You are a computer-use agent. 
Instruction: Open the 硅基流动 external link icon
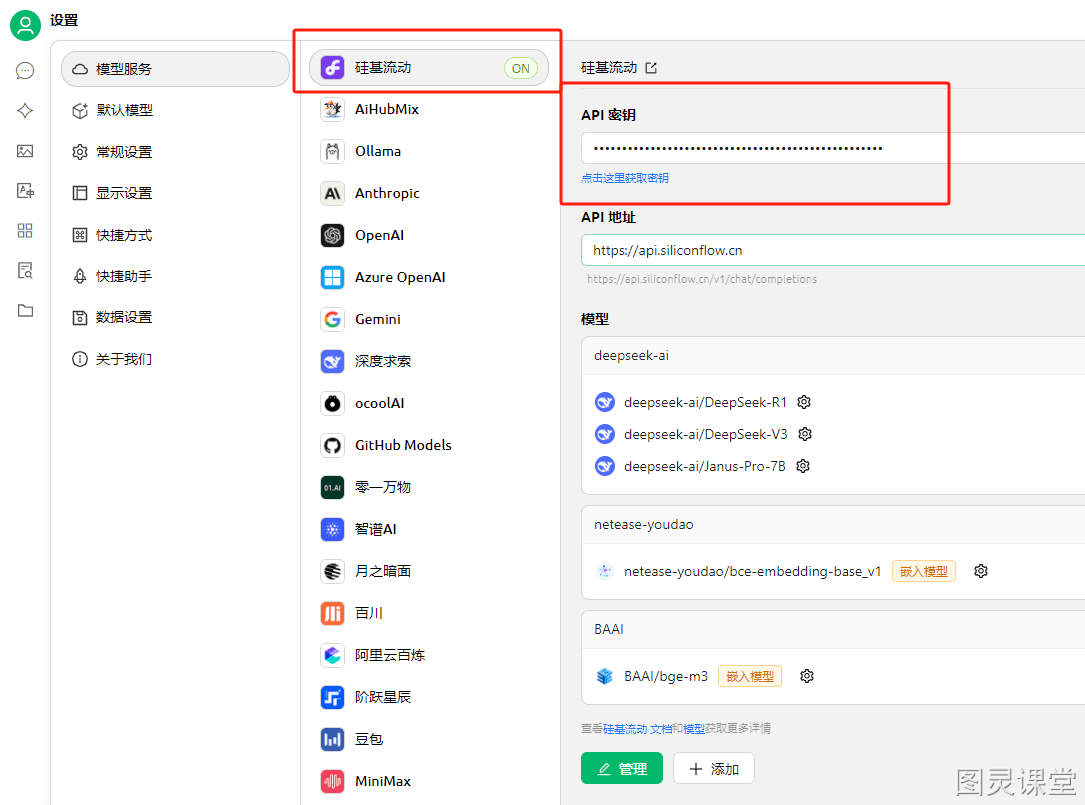click(x=651, y=68)
